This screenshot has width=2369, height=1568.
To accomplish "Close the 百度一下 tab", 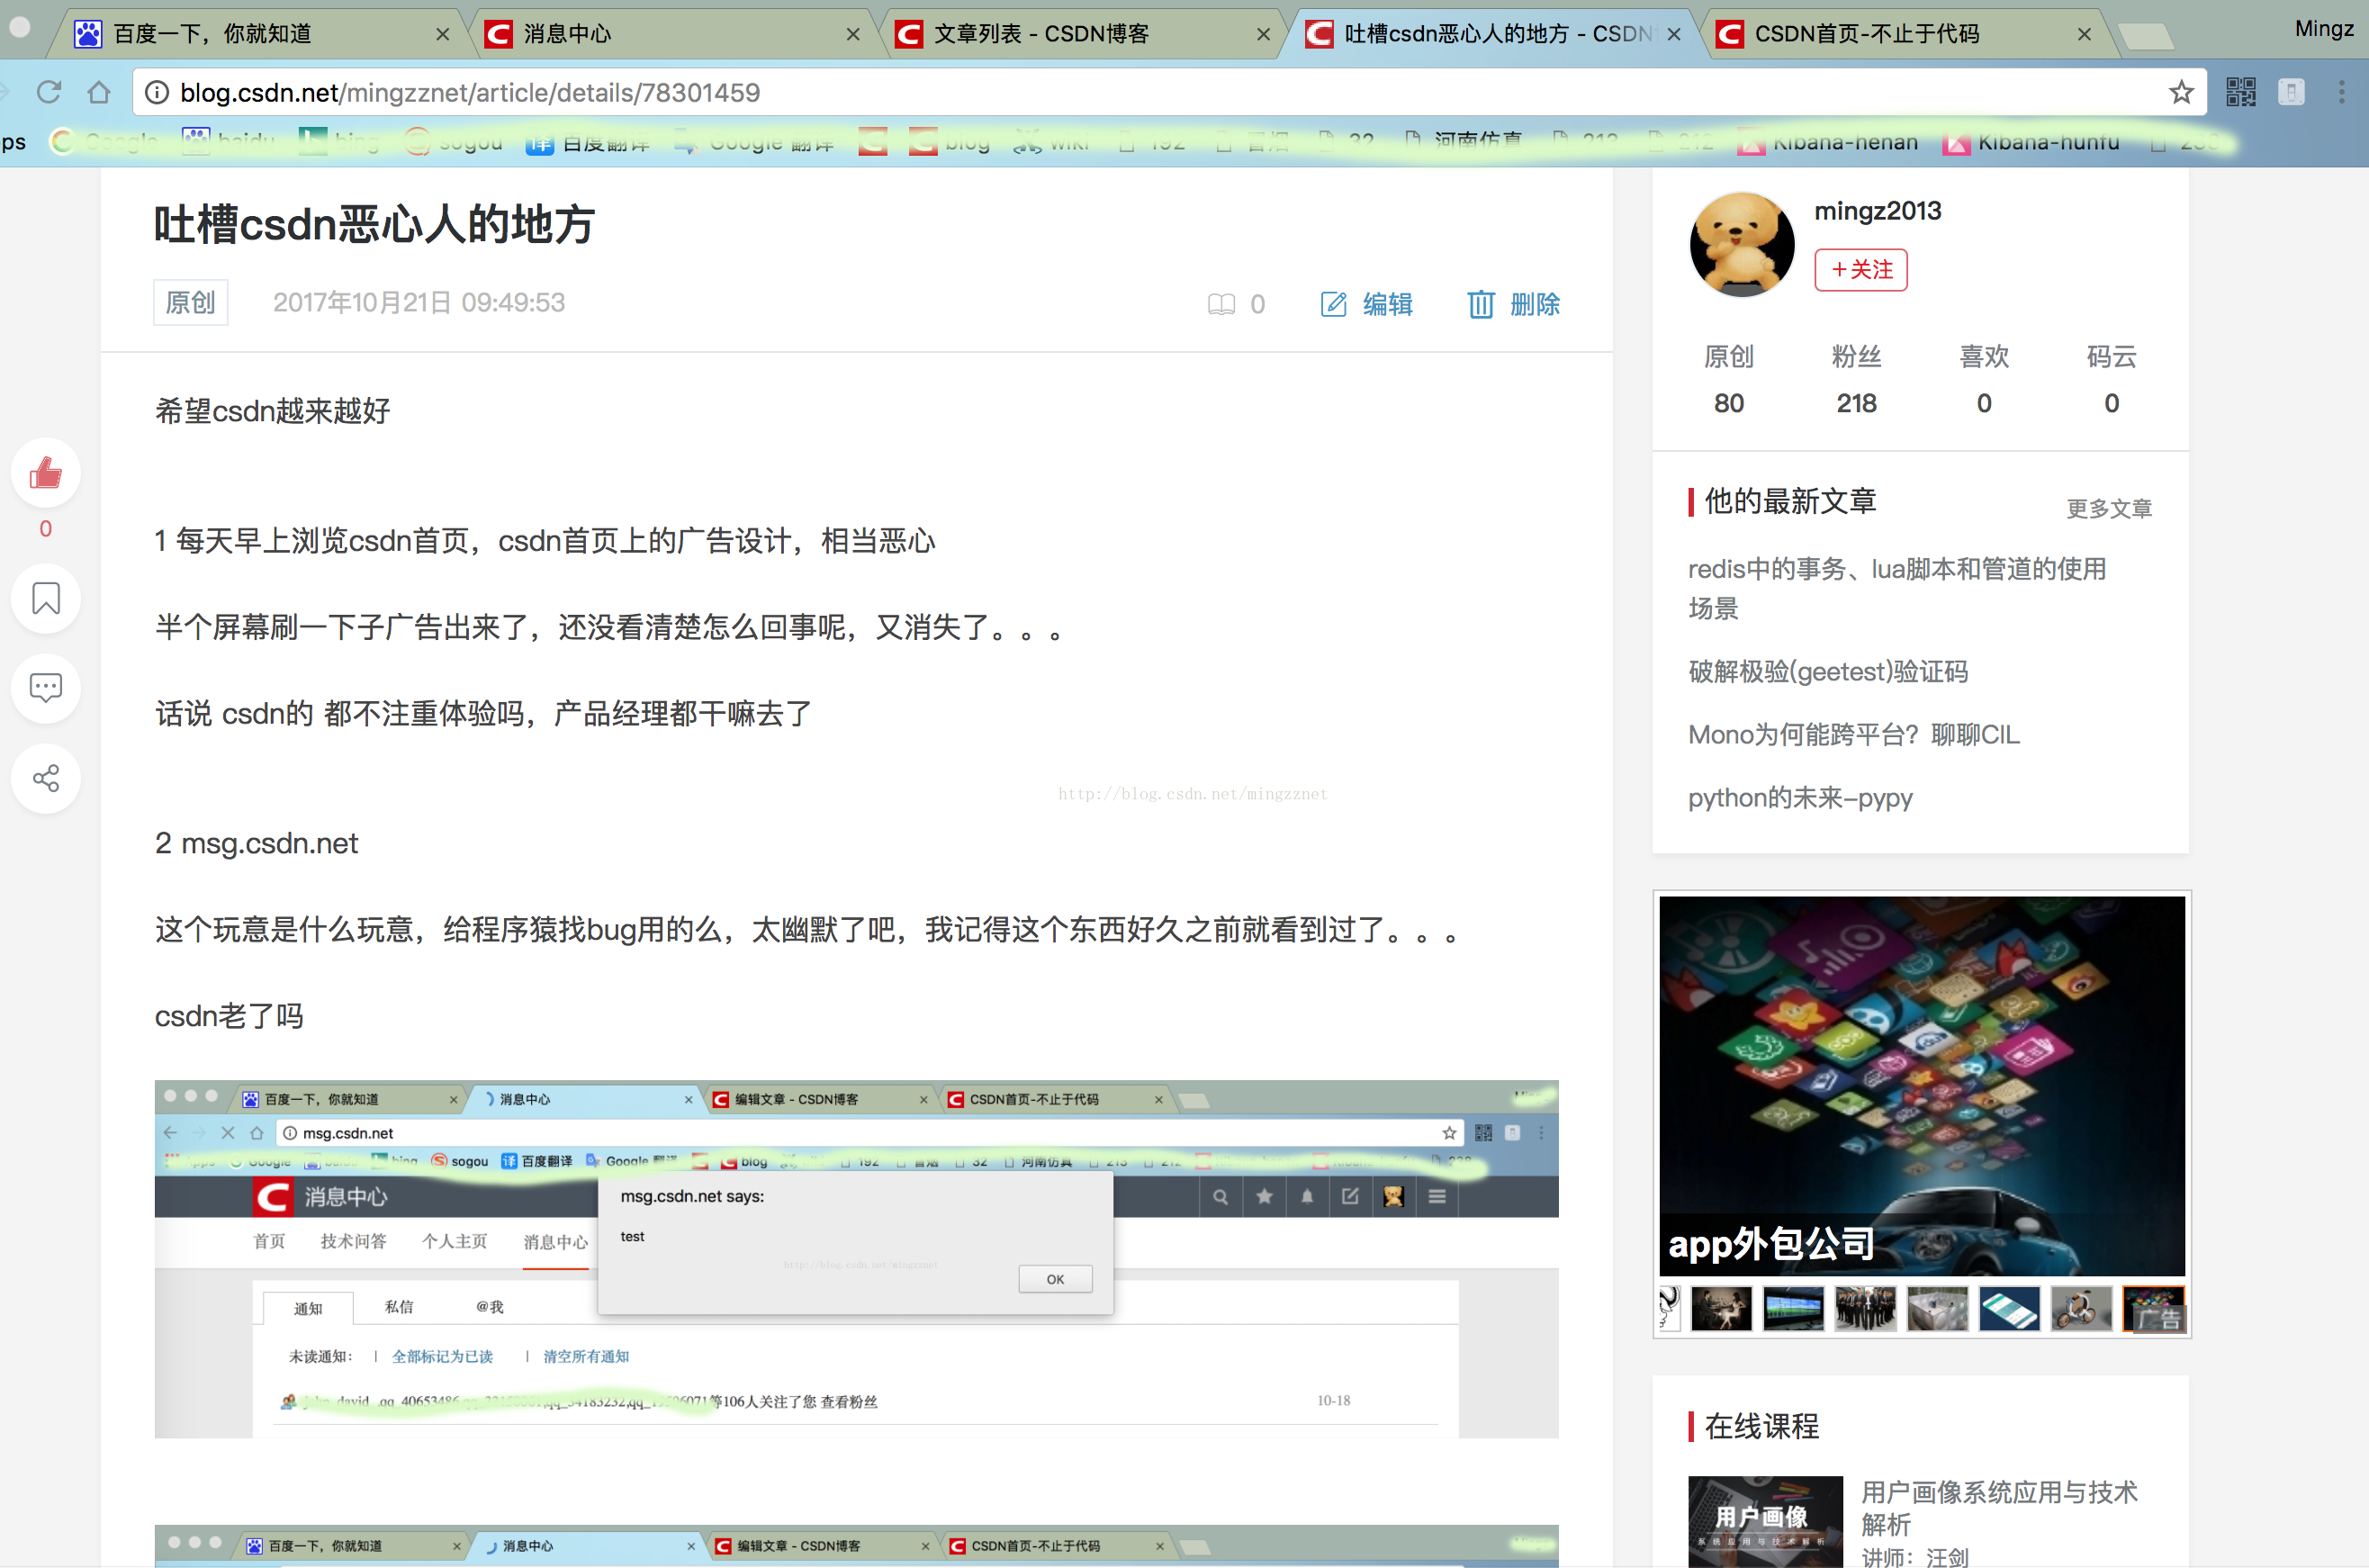I will (443, 34).
